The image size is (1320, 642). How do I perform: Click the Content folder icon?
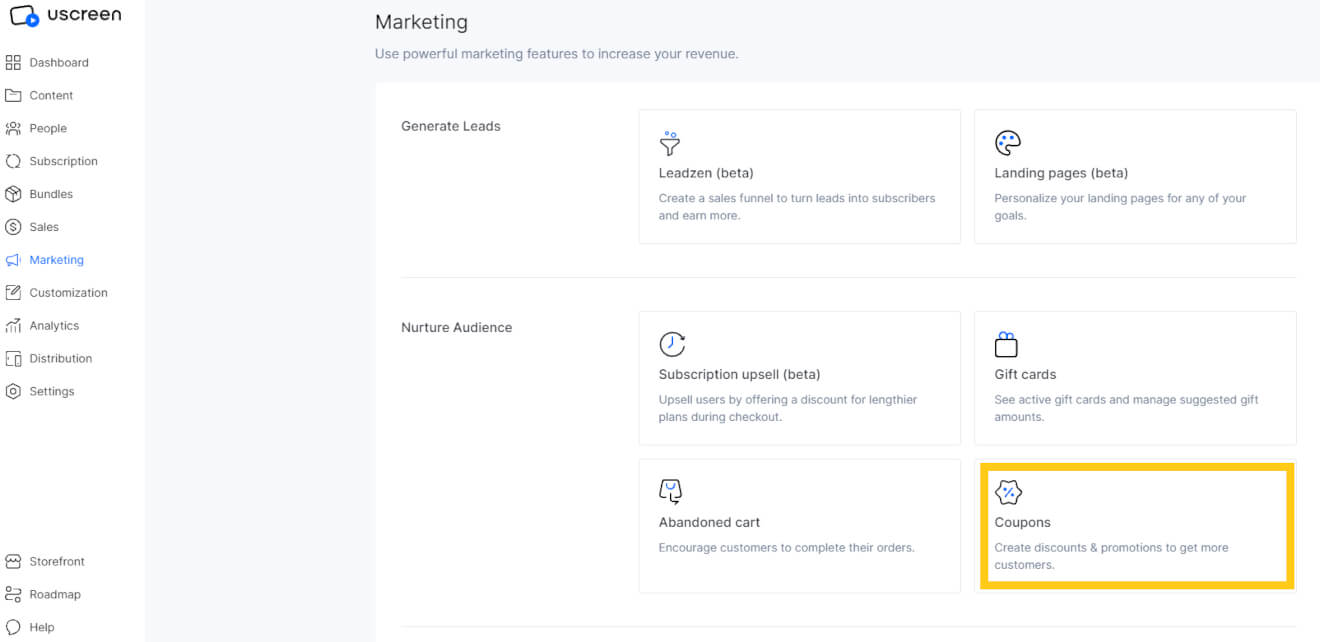click(13, 96)
